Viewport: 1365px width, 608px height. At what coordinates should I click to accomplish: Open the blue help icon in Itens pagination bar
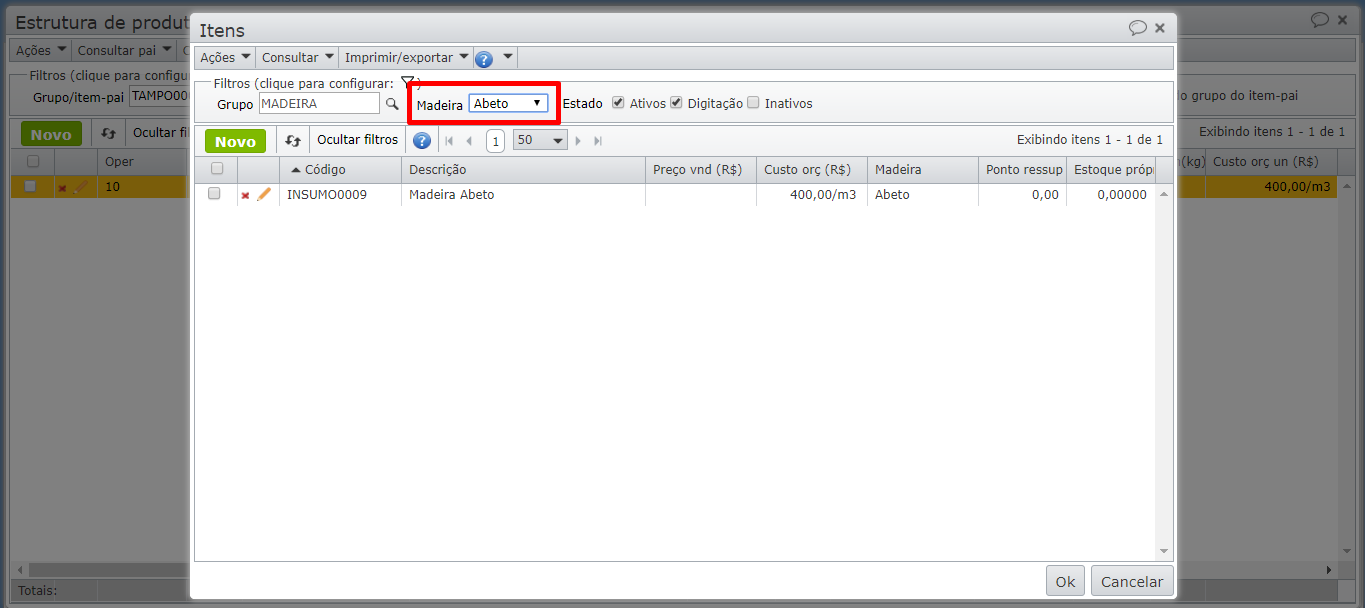[422, 141]
